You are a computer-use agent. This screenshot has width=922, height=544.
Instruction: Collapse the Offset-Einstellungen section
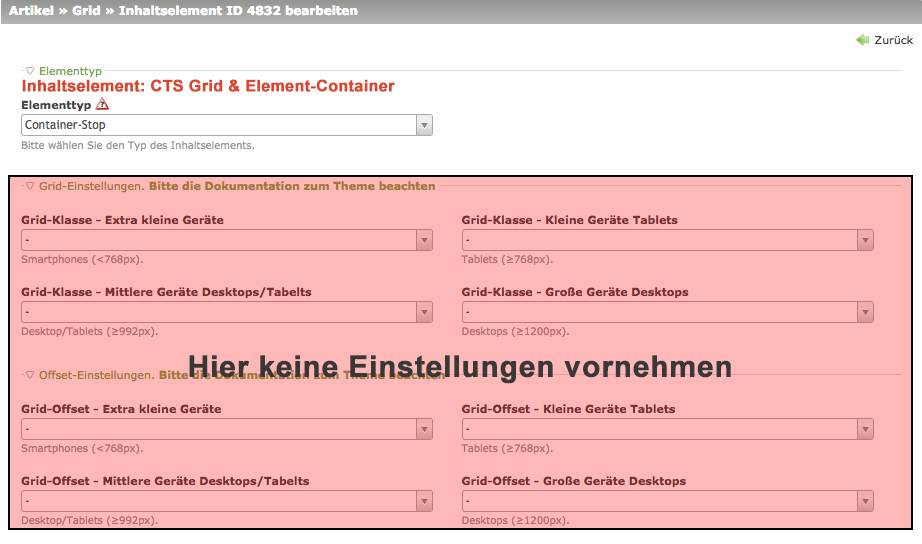[x=30, y=375]
